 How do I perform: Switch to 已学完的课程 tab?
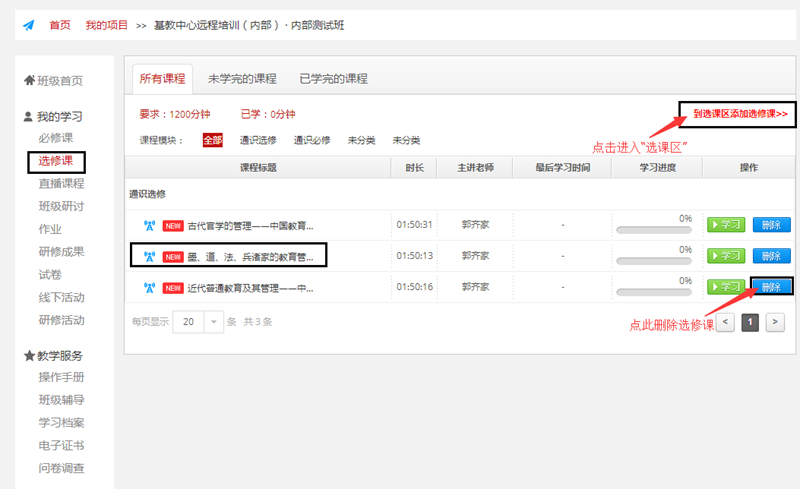pos(333,79)
